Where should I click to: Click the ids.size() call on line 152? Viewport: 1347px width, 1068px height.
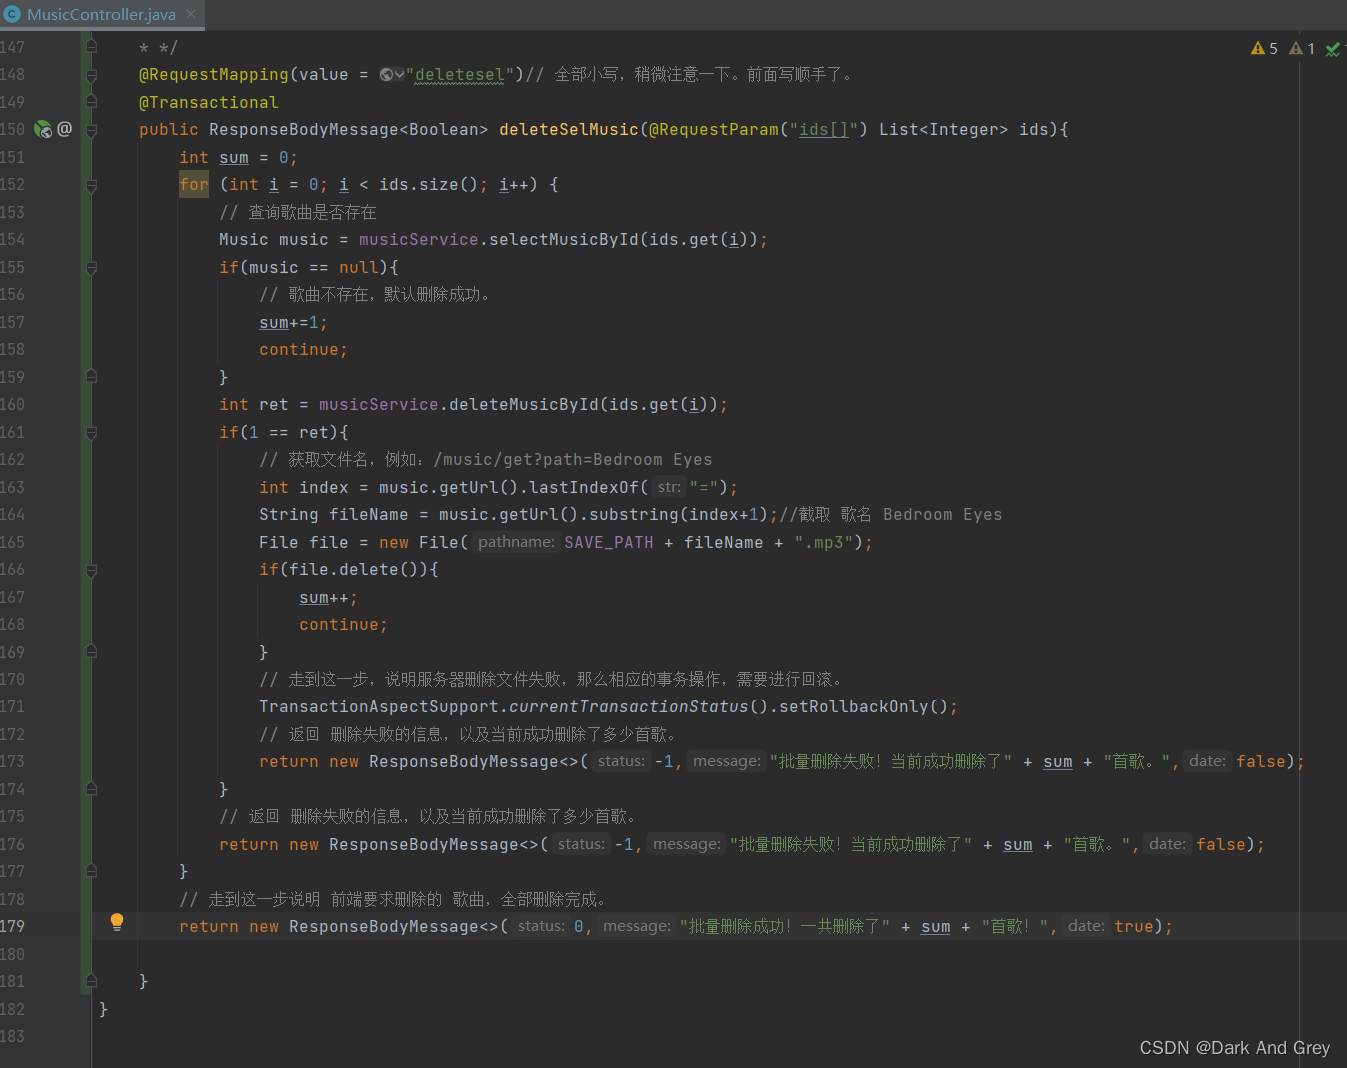click(x=434, y=184)
